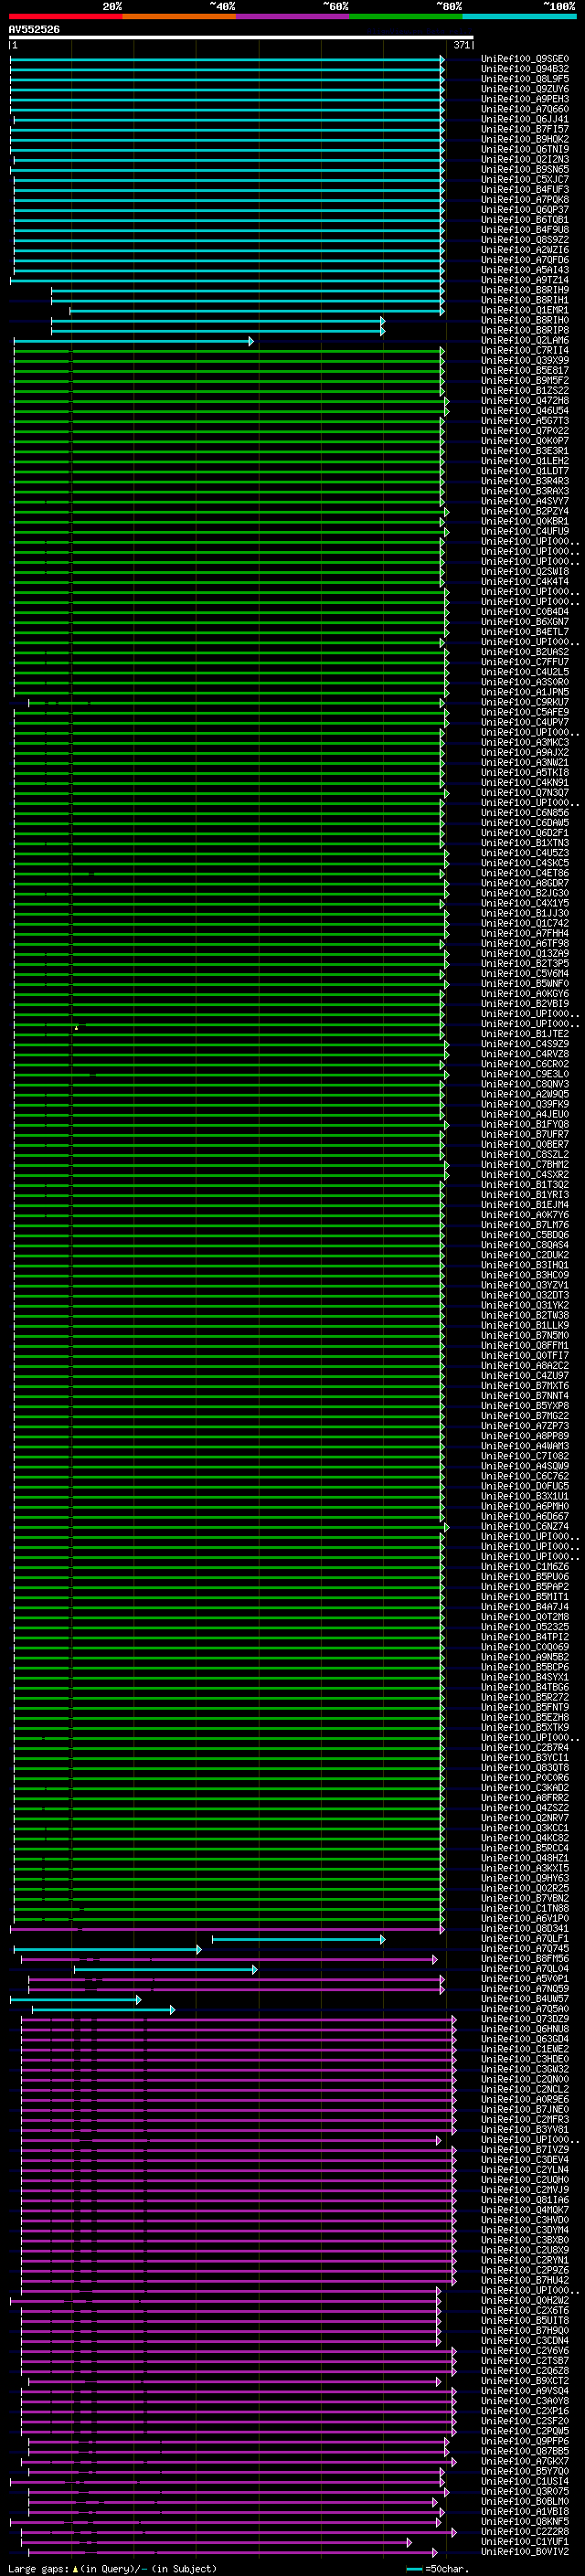
Task: Select the UniRef100_A7Q745 label
Action: [525, 1949]
